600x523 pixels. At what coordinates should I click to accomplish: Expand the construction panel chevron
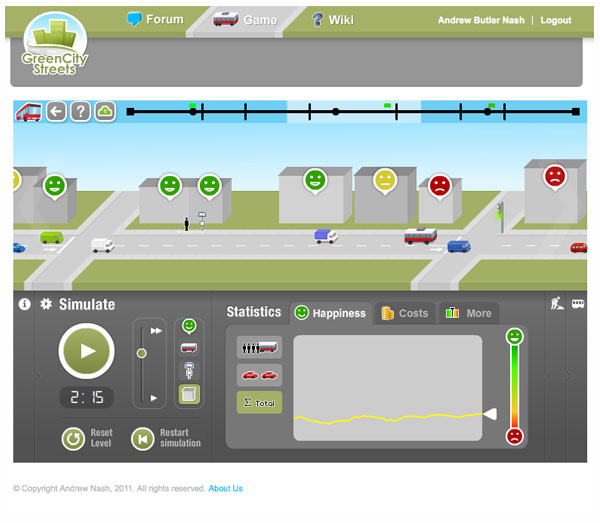[548, 376]
